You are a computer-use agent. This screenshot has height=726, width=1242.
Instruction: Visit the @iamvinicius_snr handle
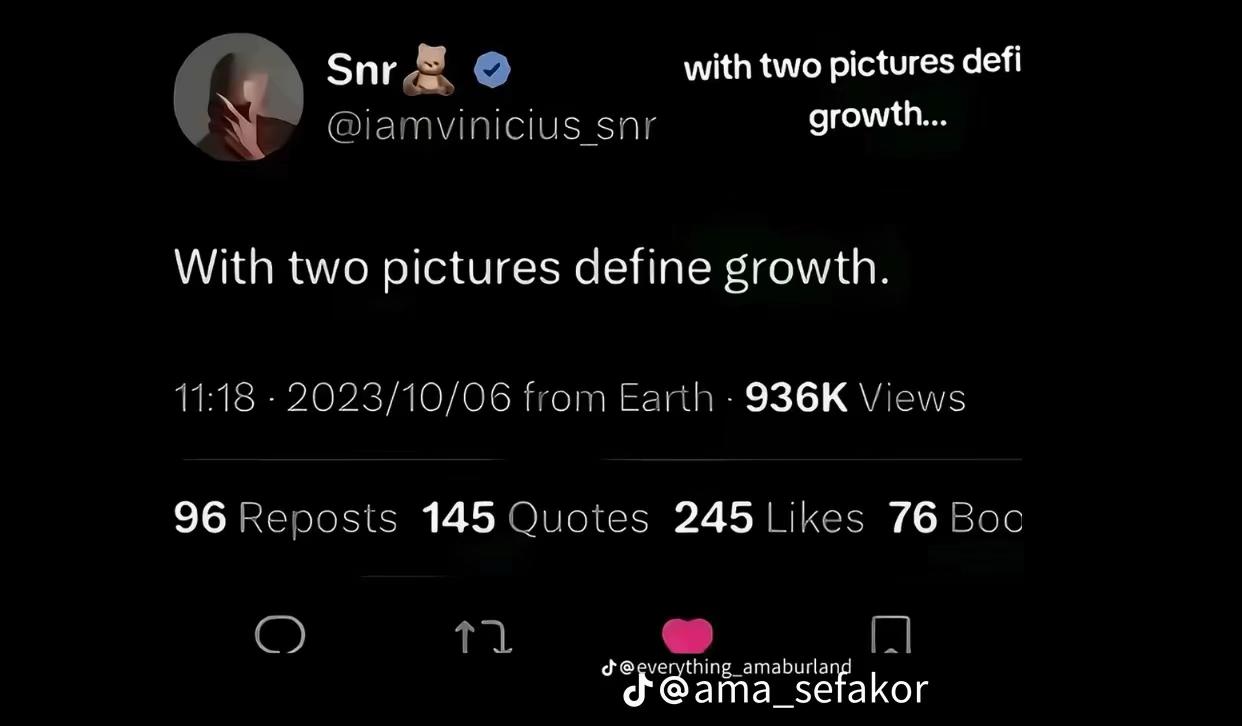[x=491, y=126]
